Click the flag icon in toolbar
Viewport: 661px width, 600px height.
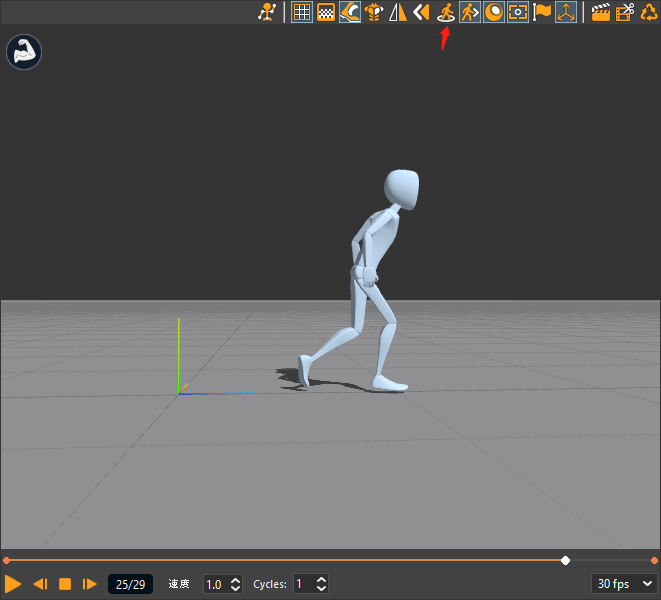tap(542, 12)
